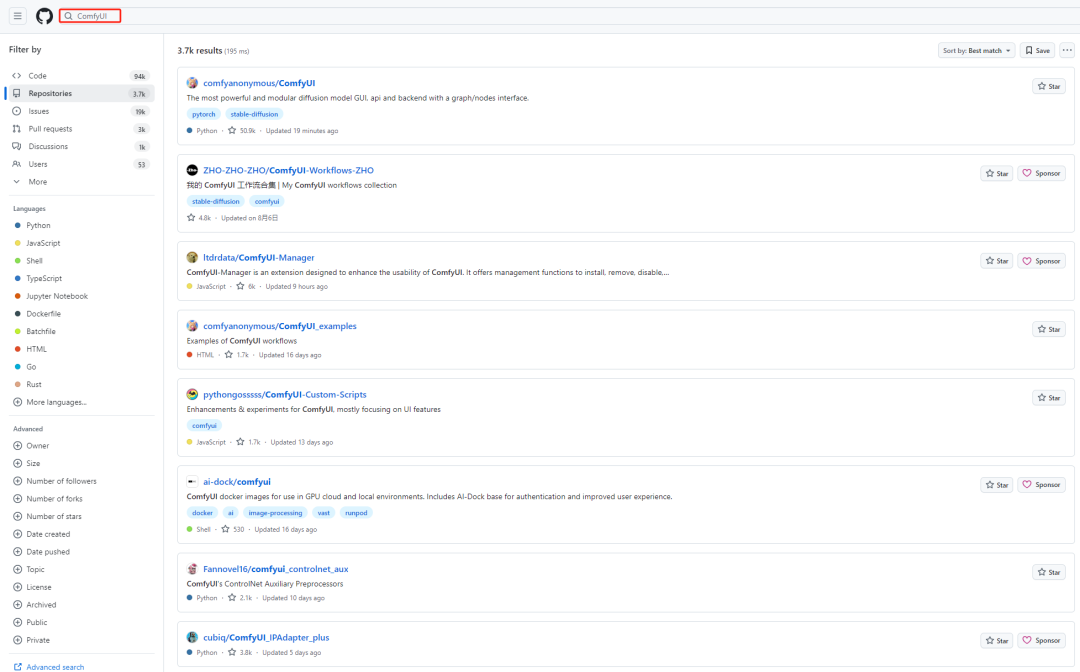
Task: Add the Owner advanced filter
Action: pos(32,445)
